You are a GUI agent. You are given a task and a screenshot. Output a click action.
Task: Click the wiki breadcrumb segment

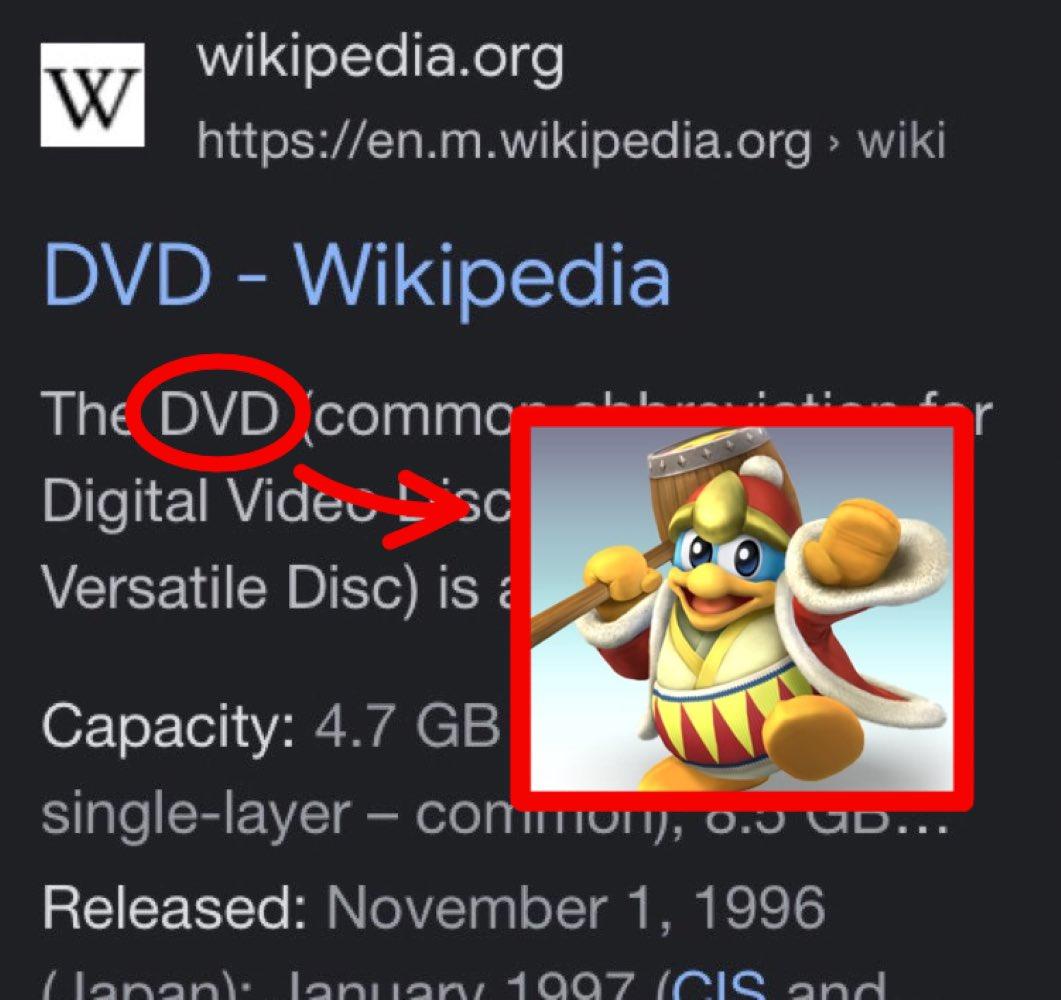(x=901, y=141)
